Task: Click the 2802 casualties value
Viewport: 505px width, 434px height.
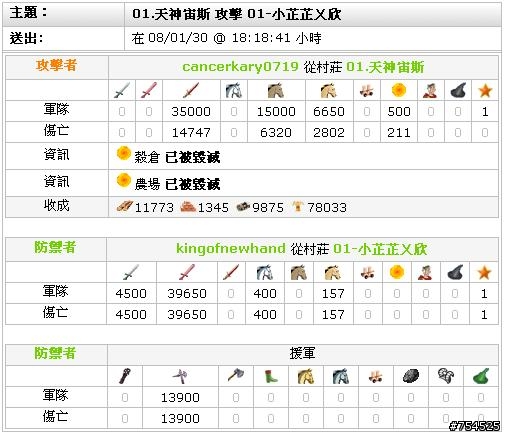Action: point(329,133)
